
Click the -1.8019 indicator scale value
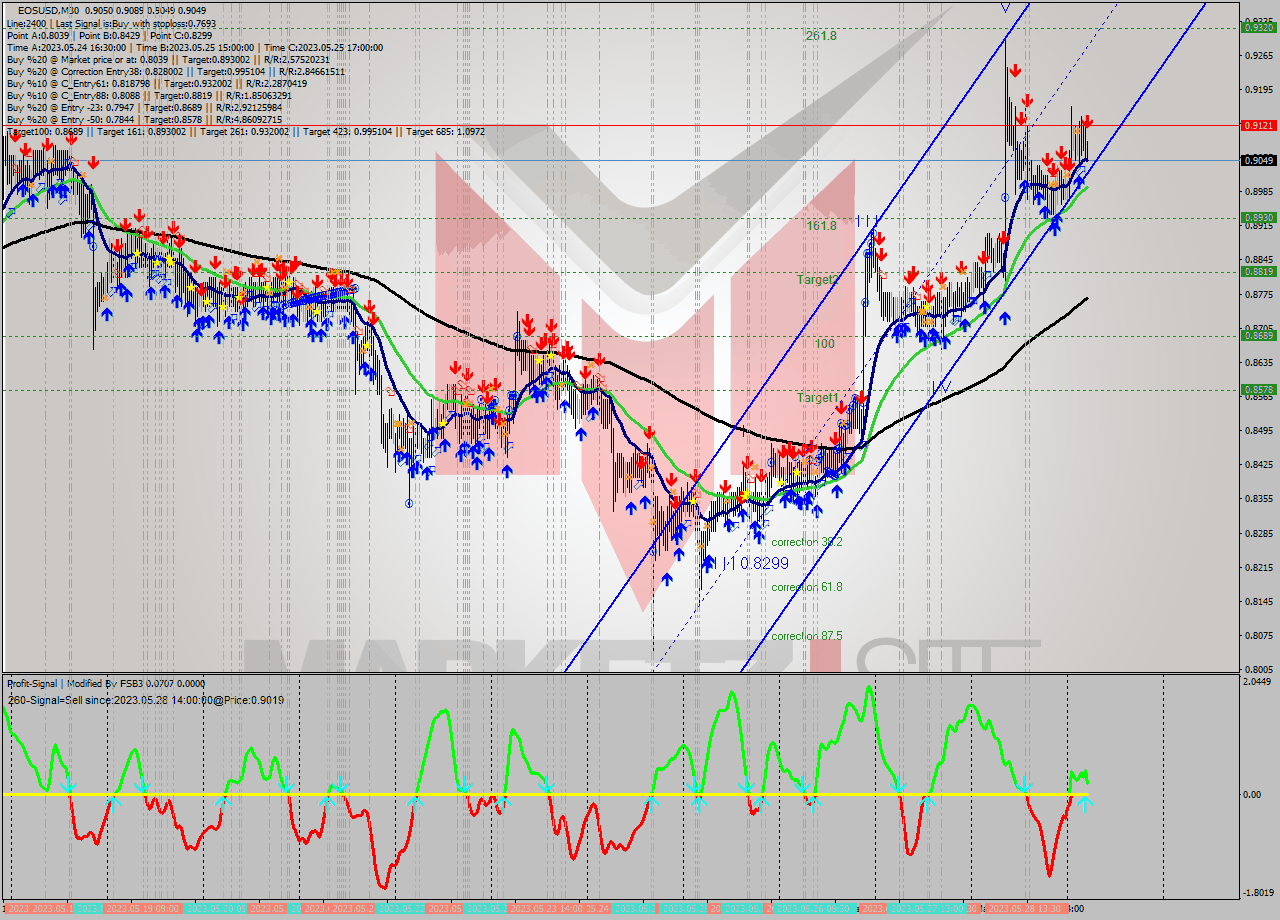click(x=1258, y=892)
